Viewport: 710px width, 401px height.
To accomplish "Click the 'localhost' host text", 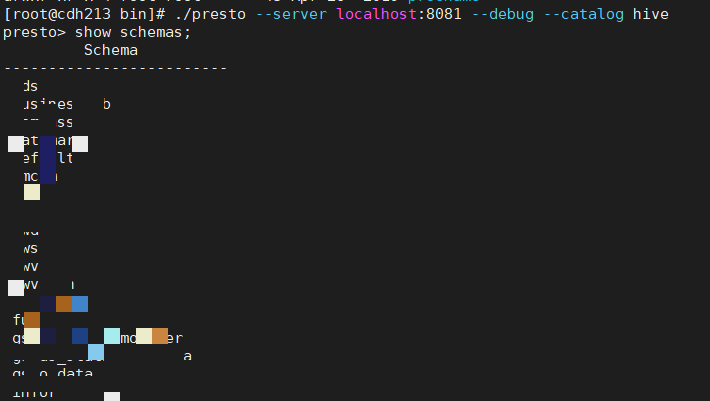I will pyautogui.click(x=377, y=14).
